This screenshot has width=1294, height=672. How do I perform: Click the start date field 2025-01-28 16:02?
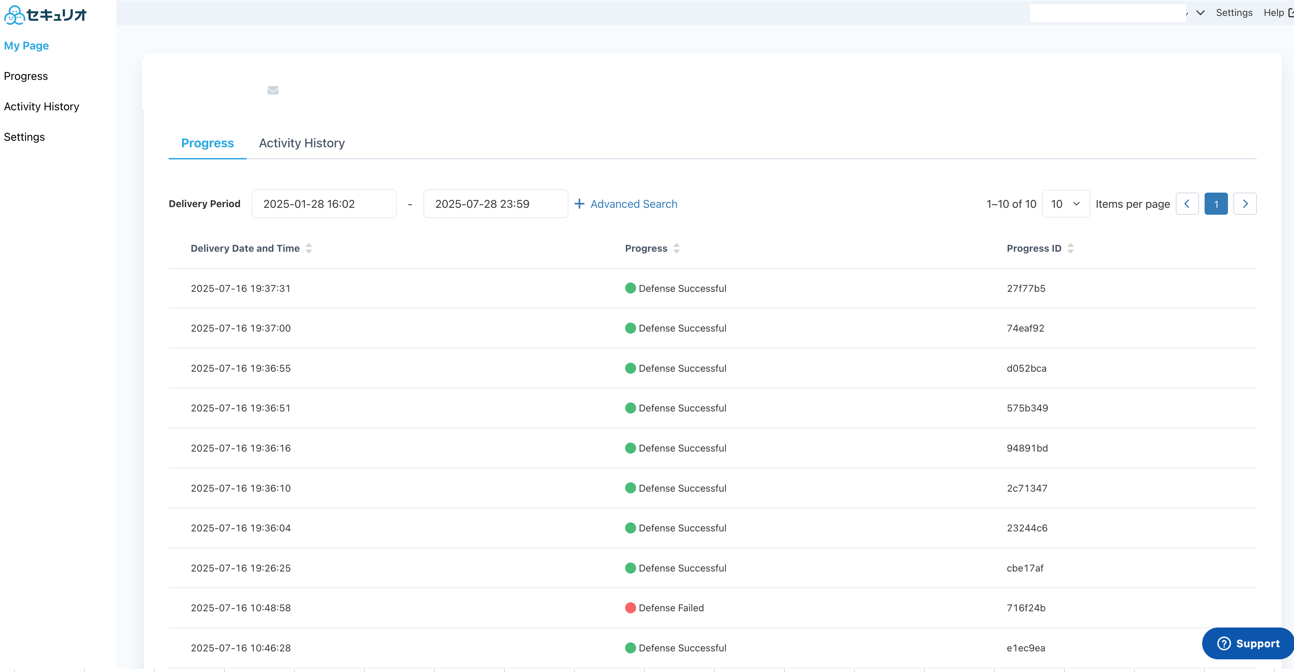(324, 204)
